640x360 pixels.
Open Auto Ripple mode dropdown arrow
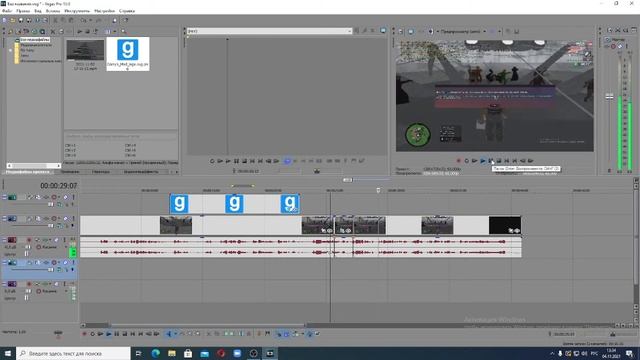(302, 334)
